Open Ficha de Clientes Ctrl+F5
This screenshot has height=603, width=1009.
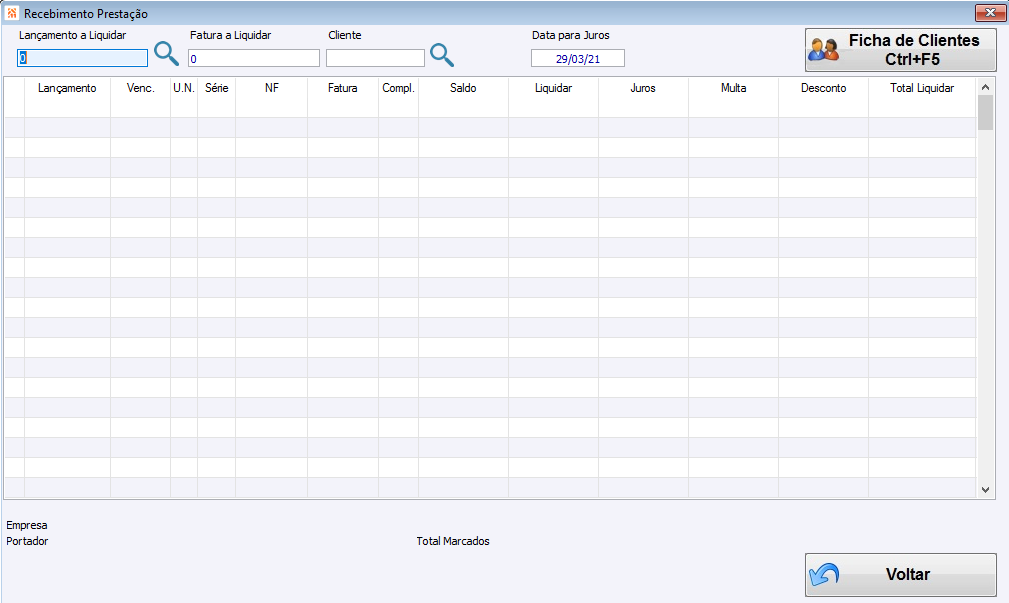pos(900,50)
